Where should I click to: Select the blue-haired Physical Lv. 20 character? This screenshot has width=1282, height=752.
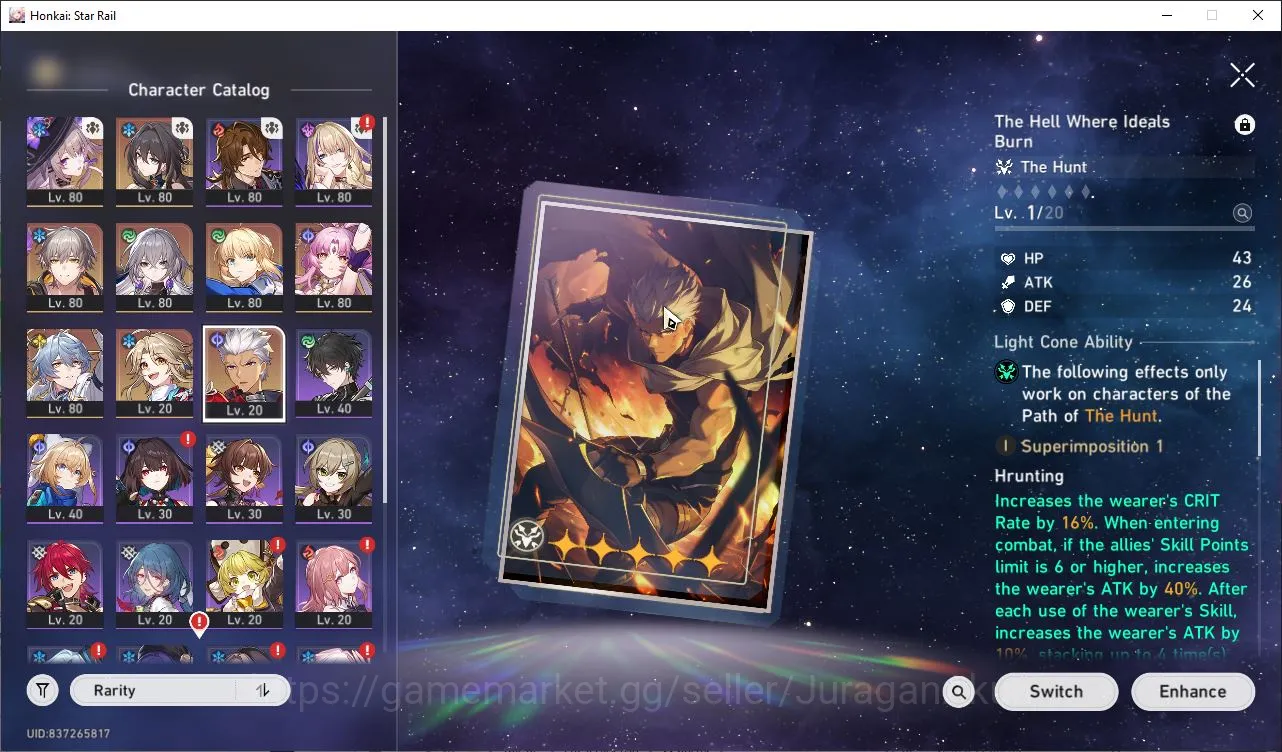[154, 584]
